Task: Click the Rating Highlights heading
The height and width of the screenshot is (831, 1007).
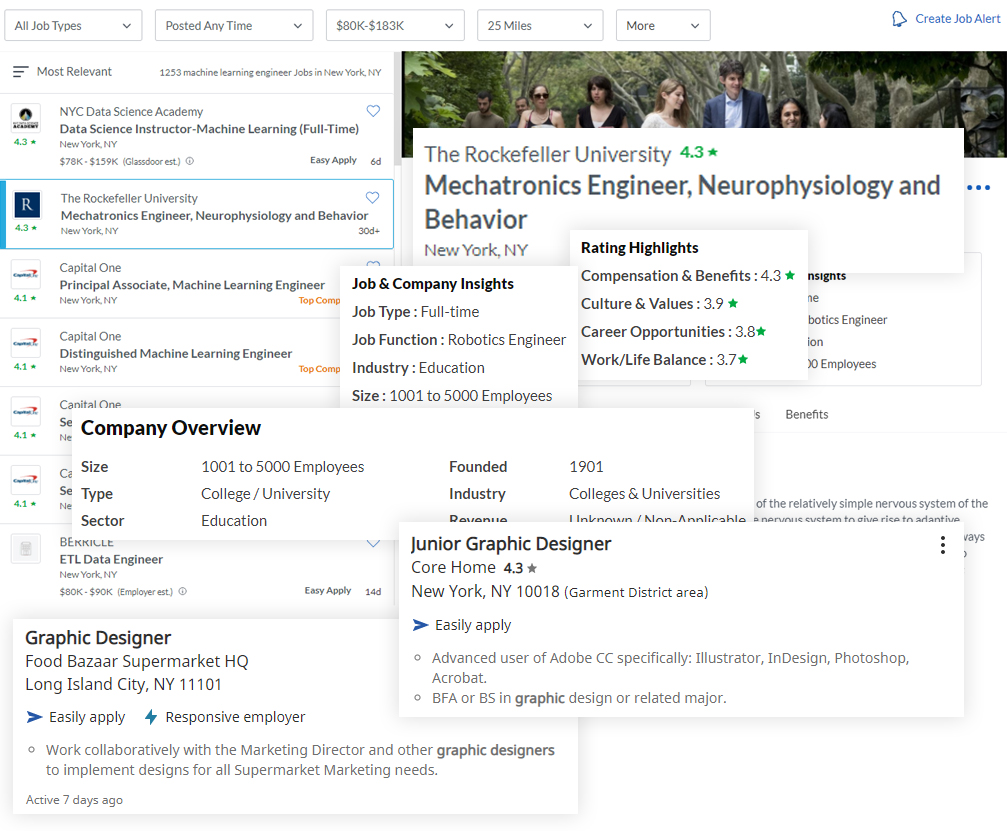Action: 640,248
